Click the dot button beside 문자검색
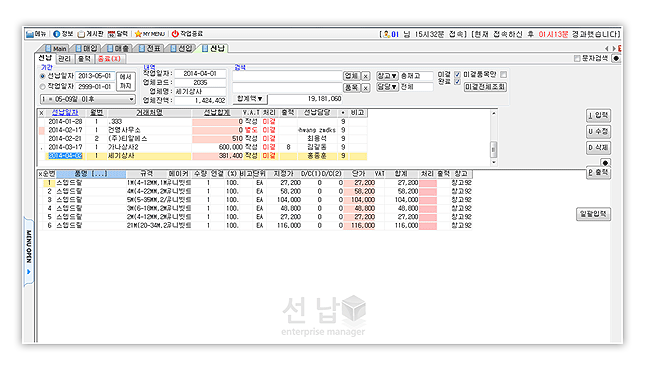The height and width of the screenshot is (370, 645). coord(616,58)
